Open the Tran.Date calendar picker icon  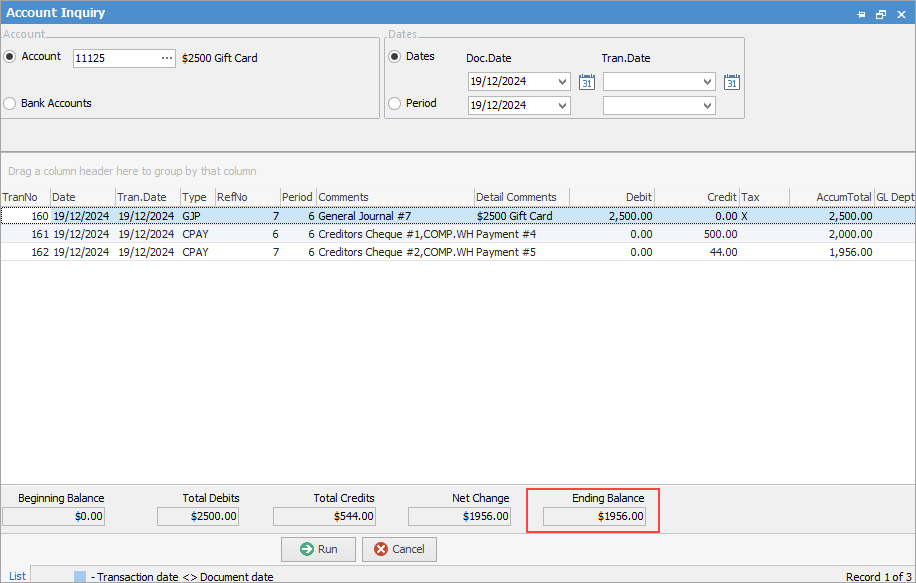coord(732,82)
